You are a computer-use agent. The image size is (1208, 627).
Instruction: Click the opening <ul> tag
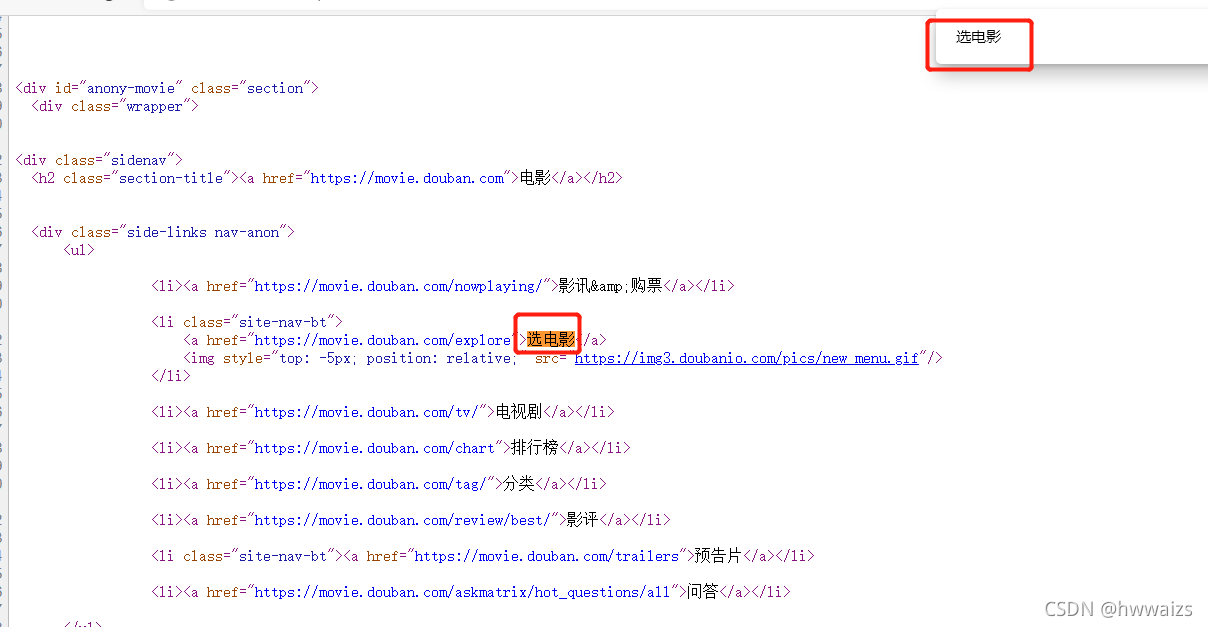pyautogui.click(x=79, y=250)
